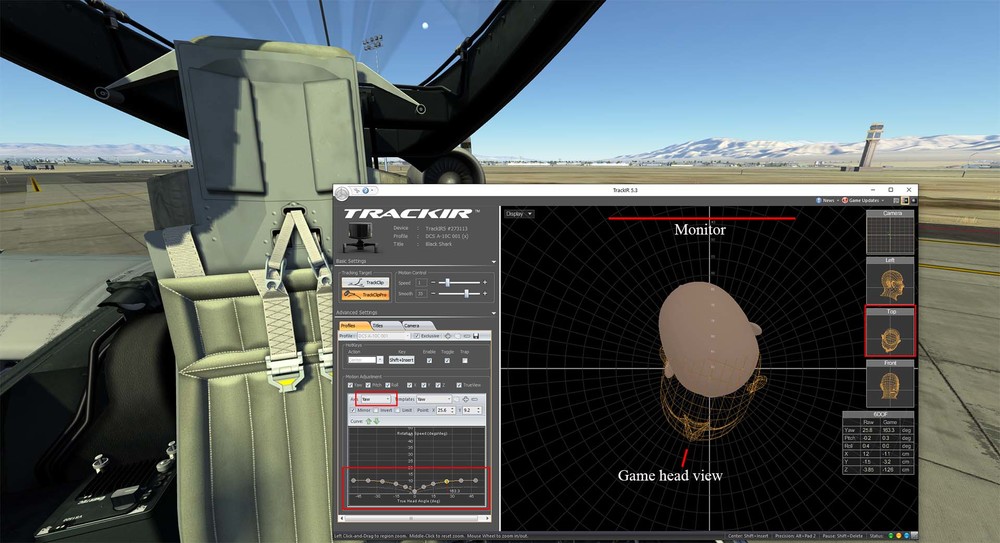Toggle the Mirror checkbox
The image size is (1000, 543).
353,410
